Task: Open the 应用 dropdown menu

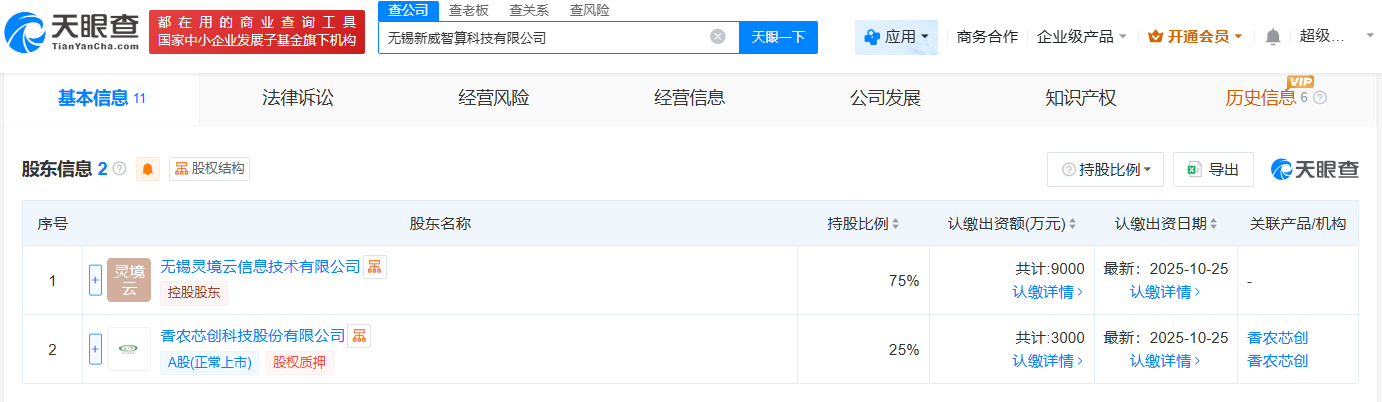Action: (896, 37)
